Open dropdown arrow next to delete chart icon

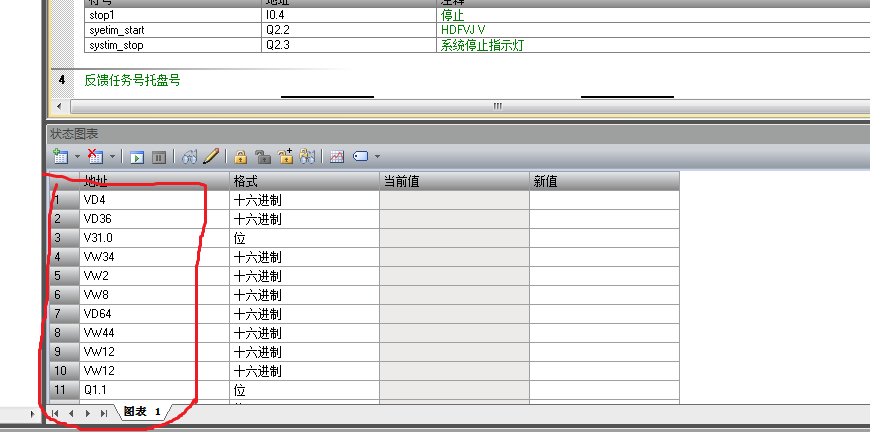pyautogui.click(x=112, y=157)
